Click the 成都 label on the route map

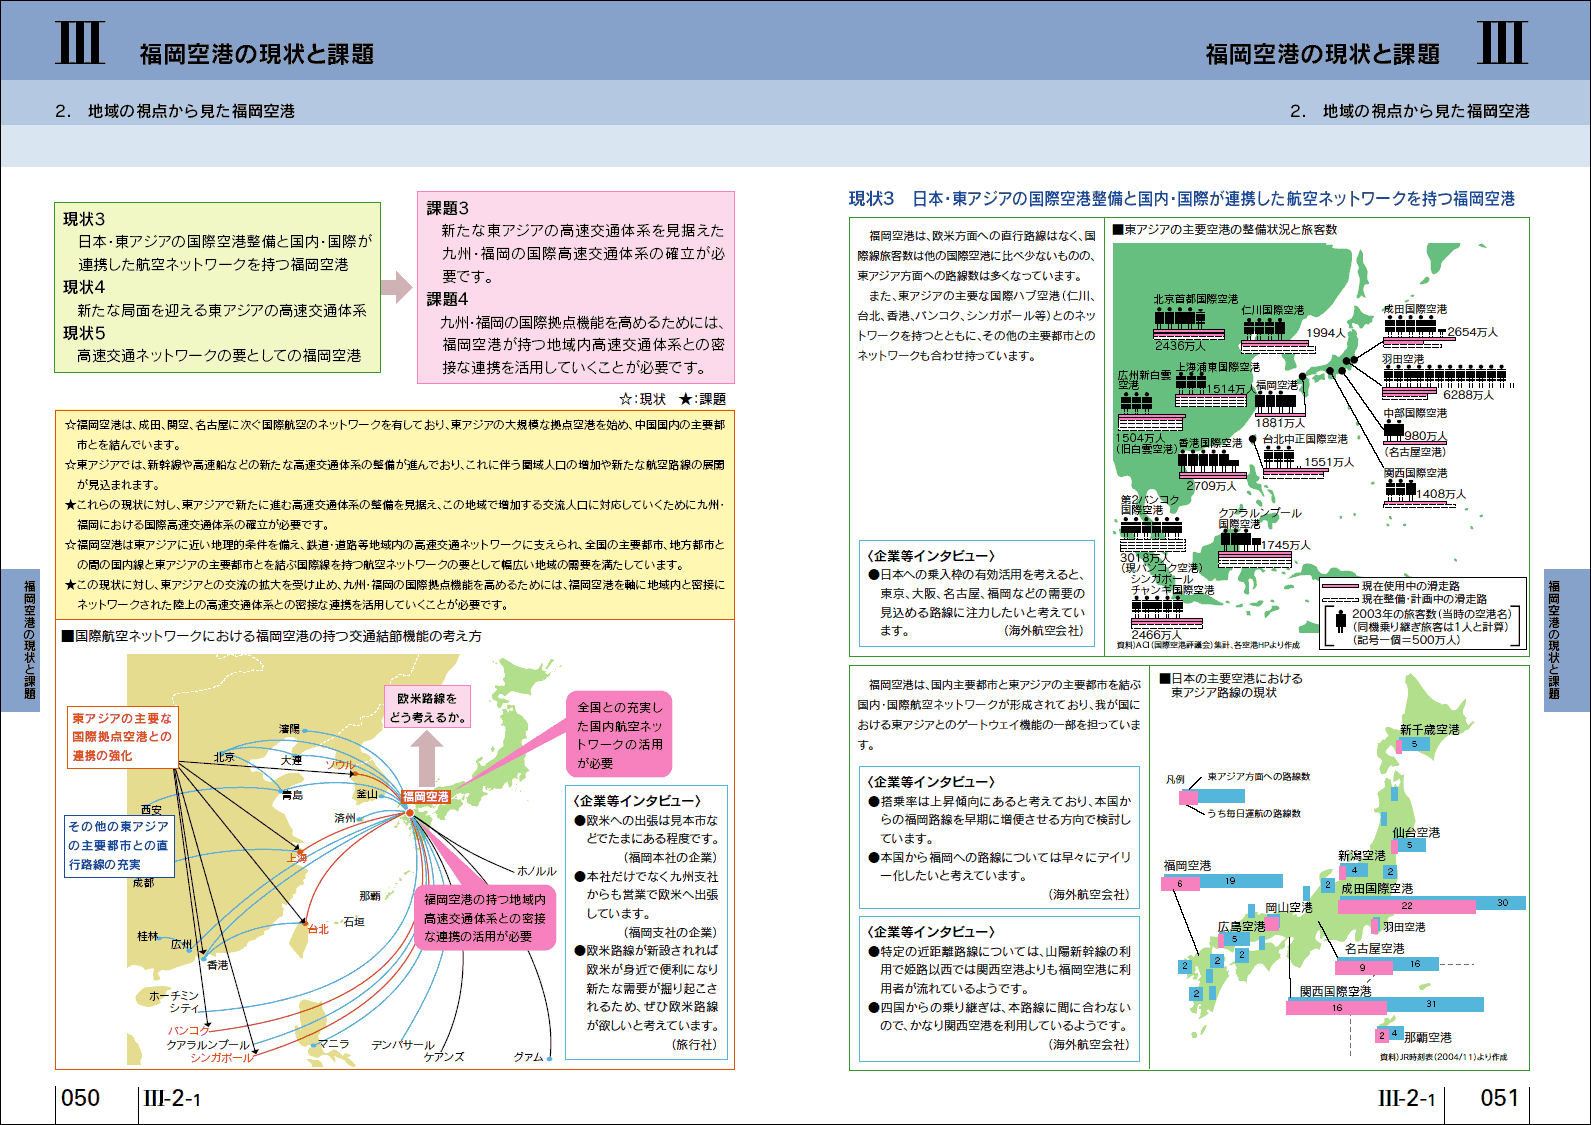pos(143,883)
